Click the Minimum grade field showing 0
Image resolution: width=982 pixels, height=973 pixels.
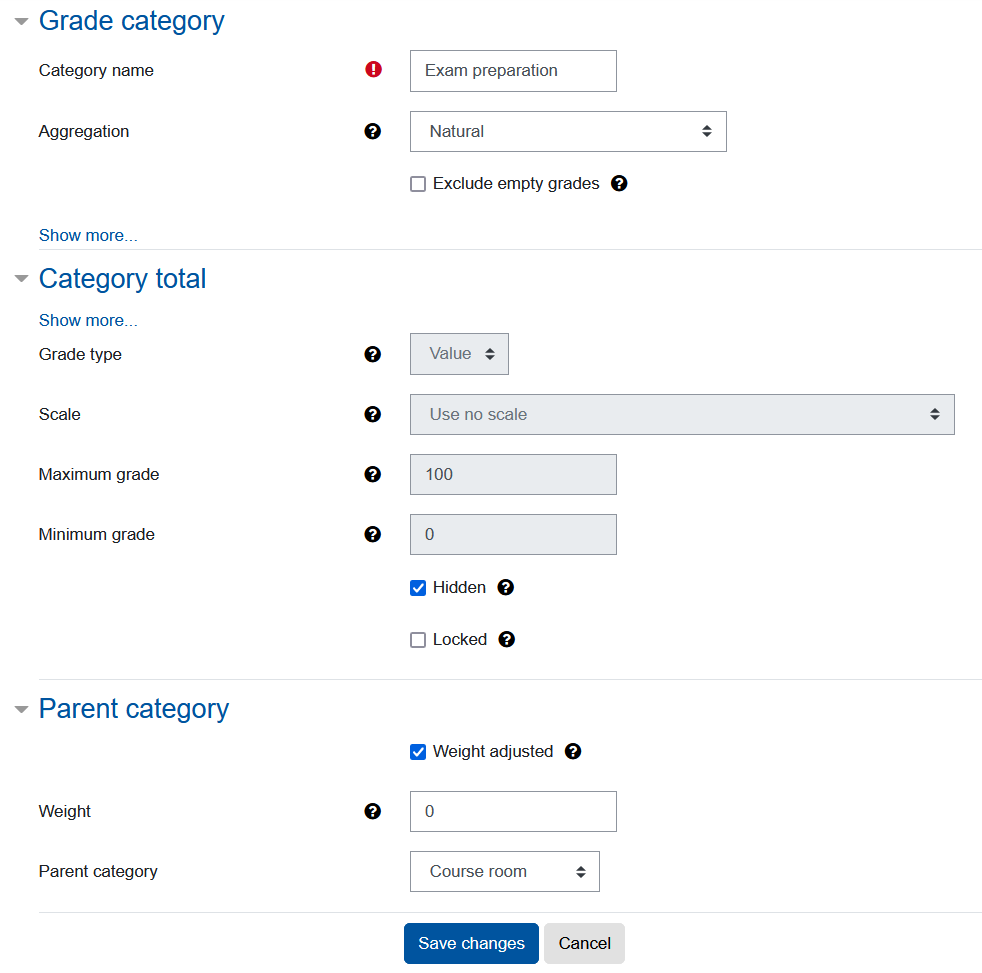click(x=513, y=535)
